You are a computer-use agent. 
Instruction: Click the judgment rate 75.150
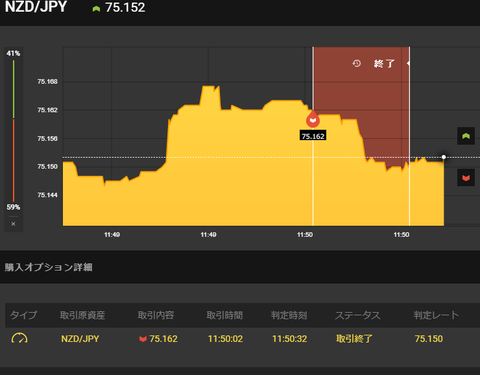(429, 339)
